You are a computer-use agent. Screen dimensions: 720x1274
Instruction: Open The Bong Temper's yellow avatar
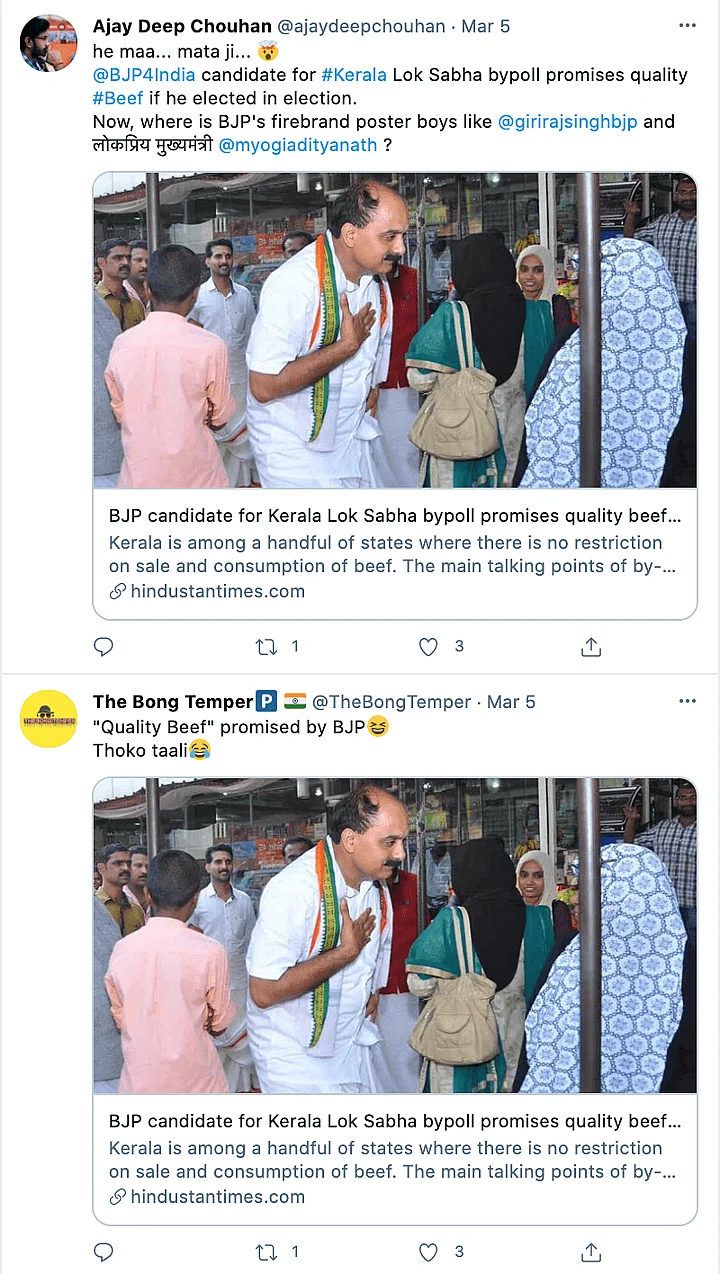point(48,718)
